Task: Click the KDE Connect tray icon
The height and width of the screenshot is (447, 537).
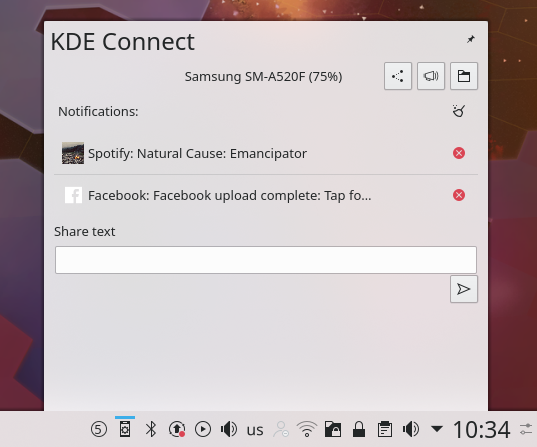Action: click(x=125, y=429)
